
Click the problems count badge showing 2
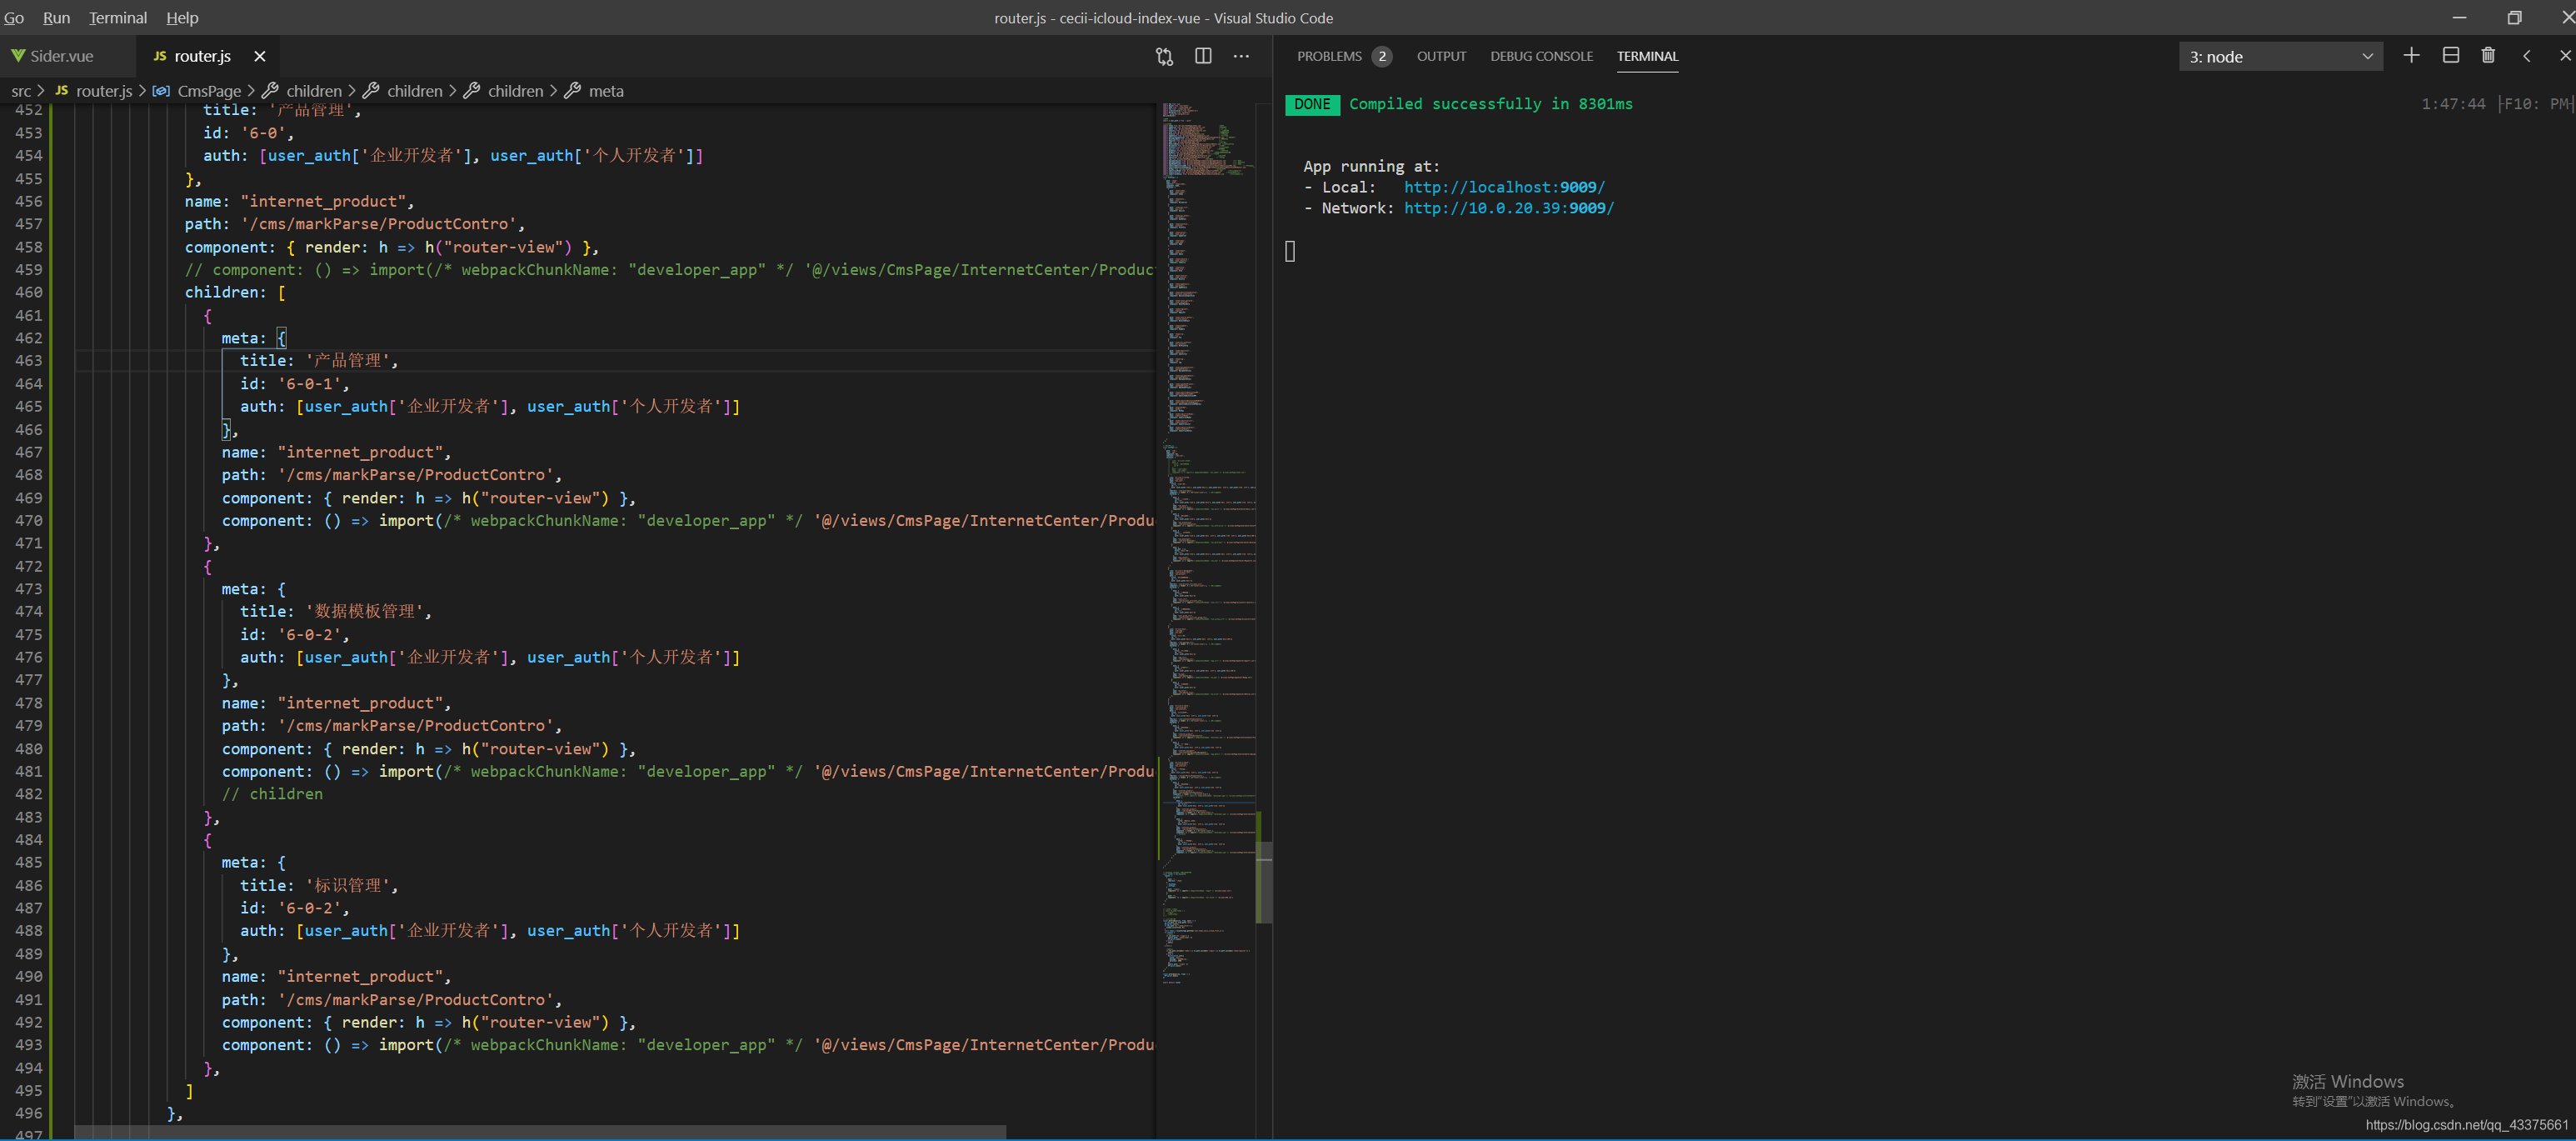tap(1381, 56)
